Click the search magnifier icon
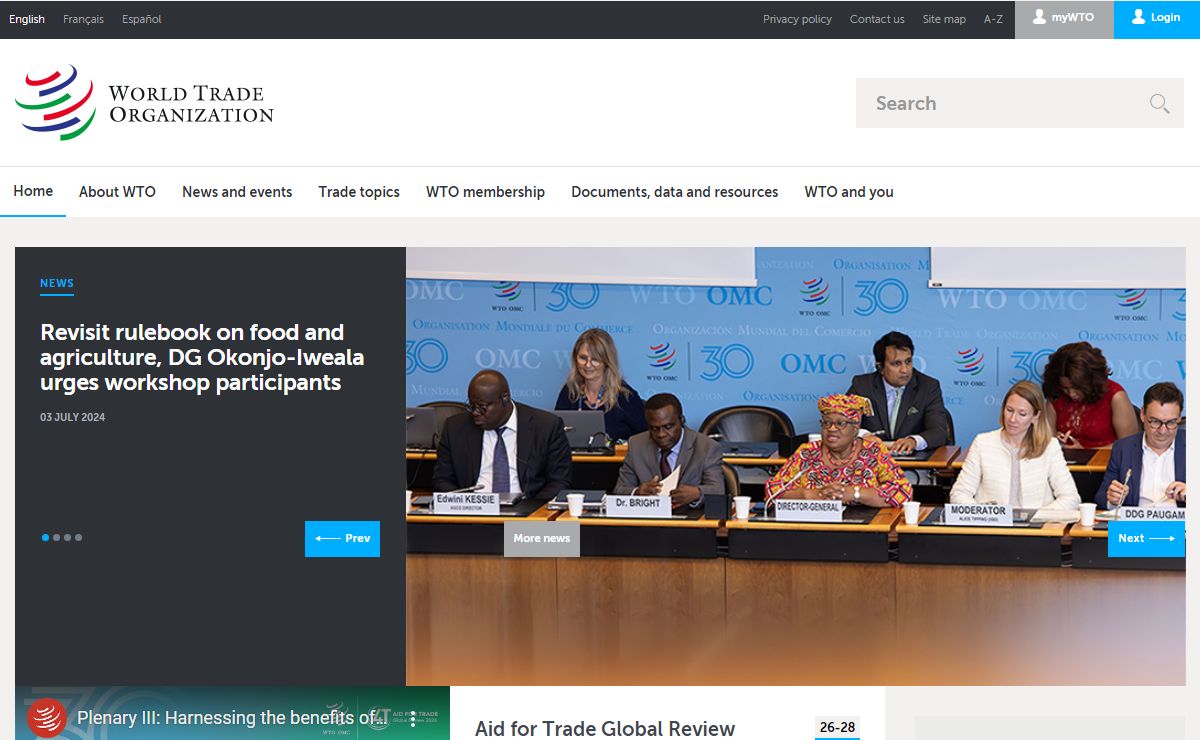The height and width of the screenshot is (740, 1200). [x=1159, y=103]
